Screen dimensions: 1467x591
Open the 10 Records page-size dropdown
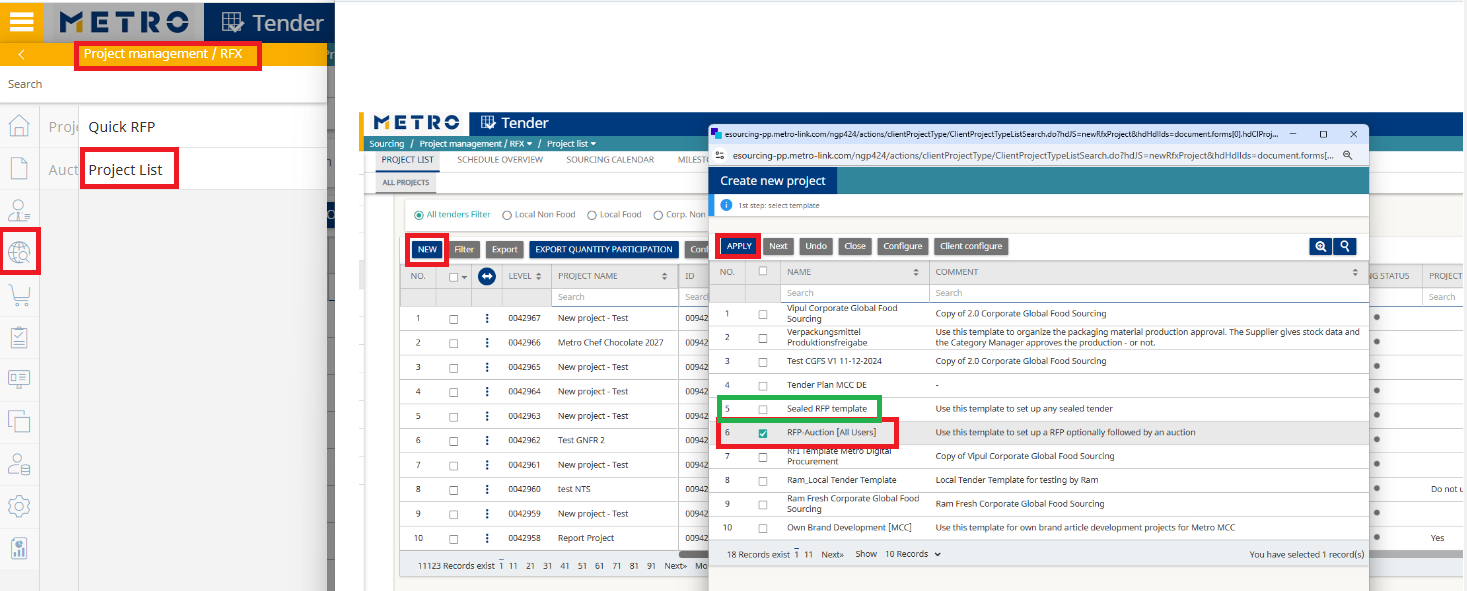click(913, 554)
